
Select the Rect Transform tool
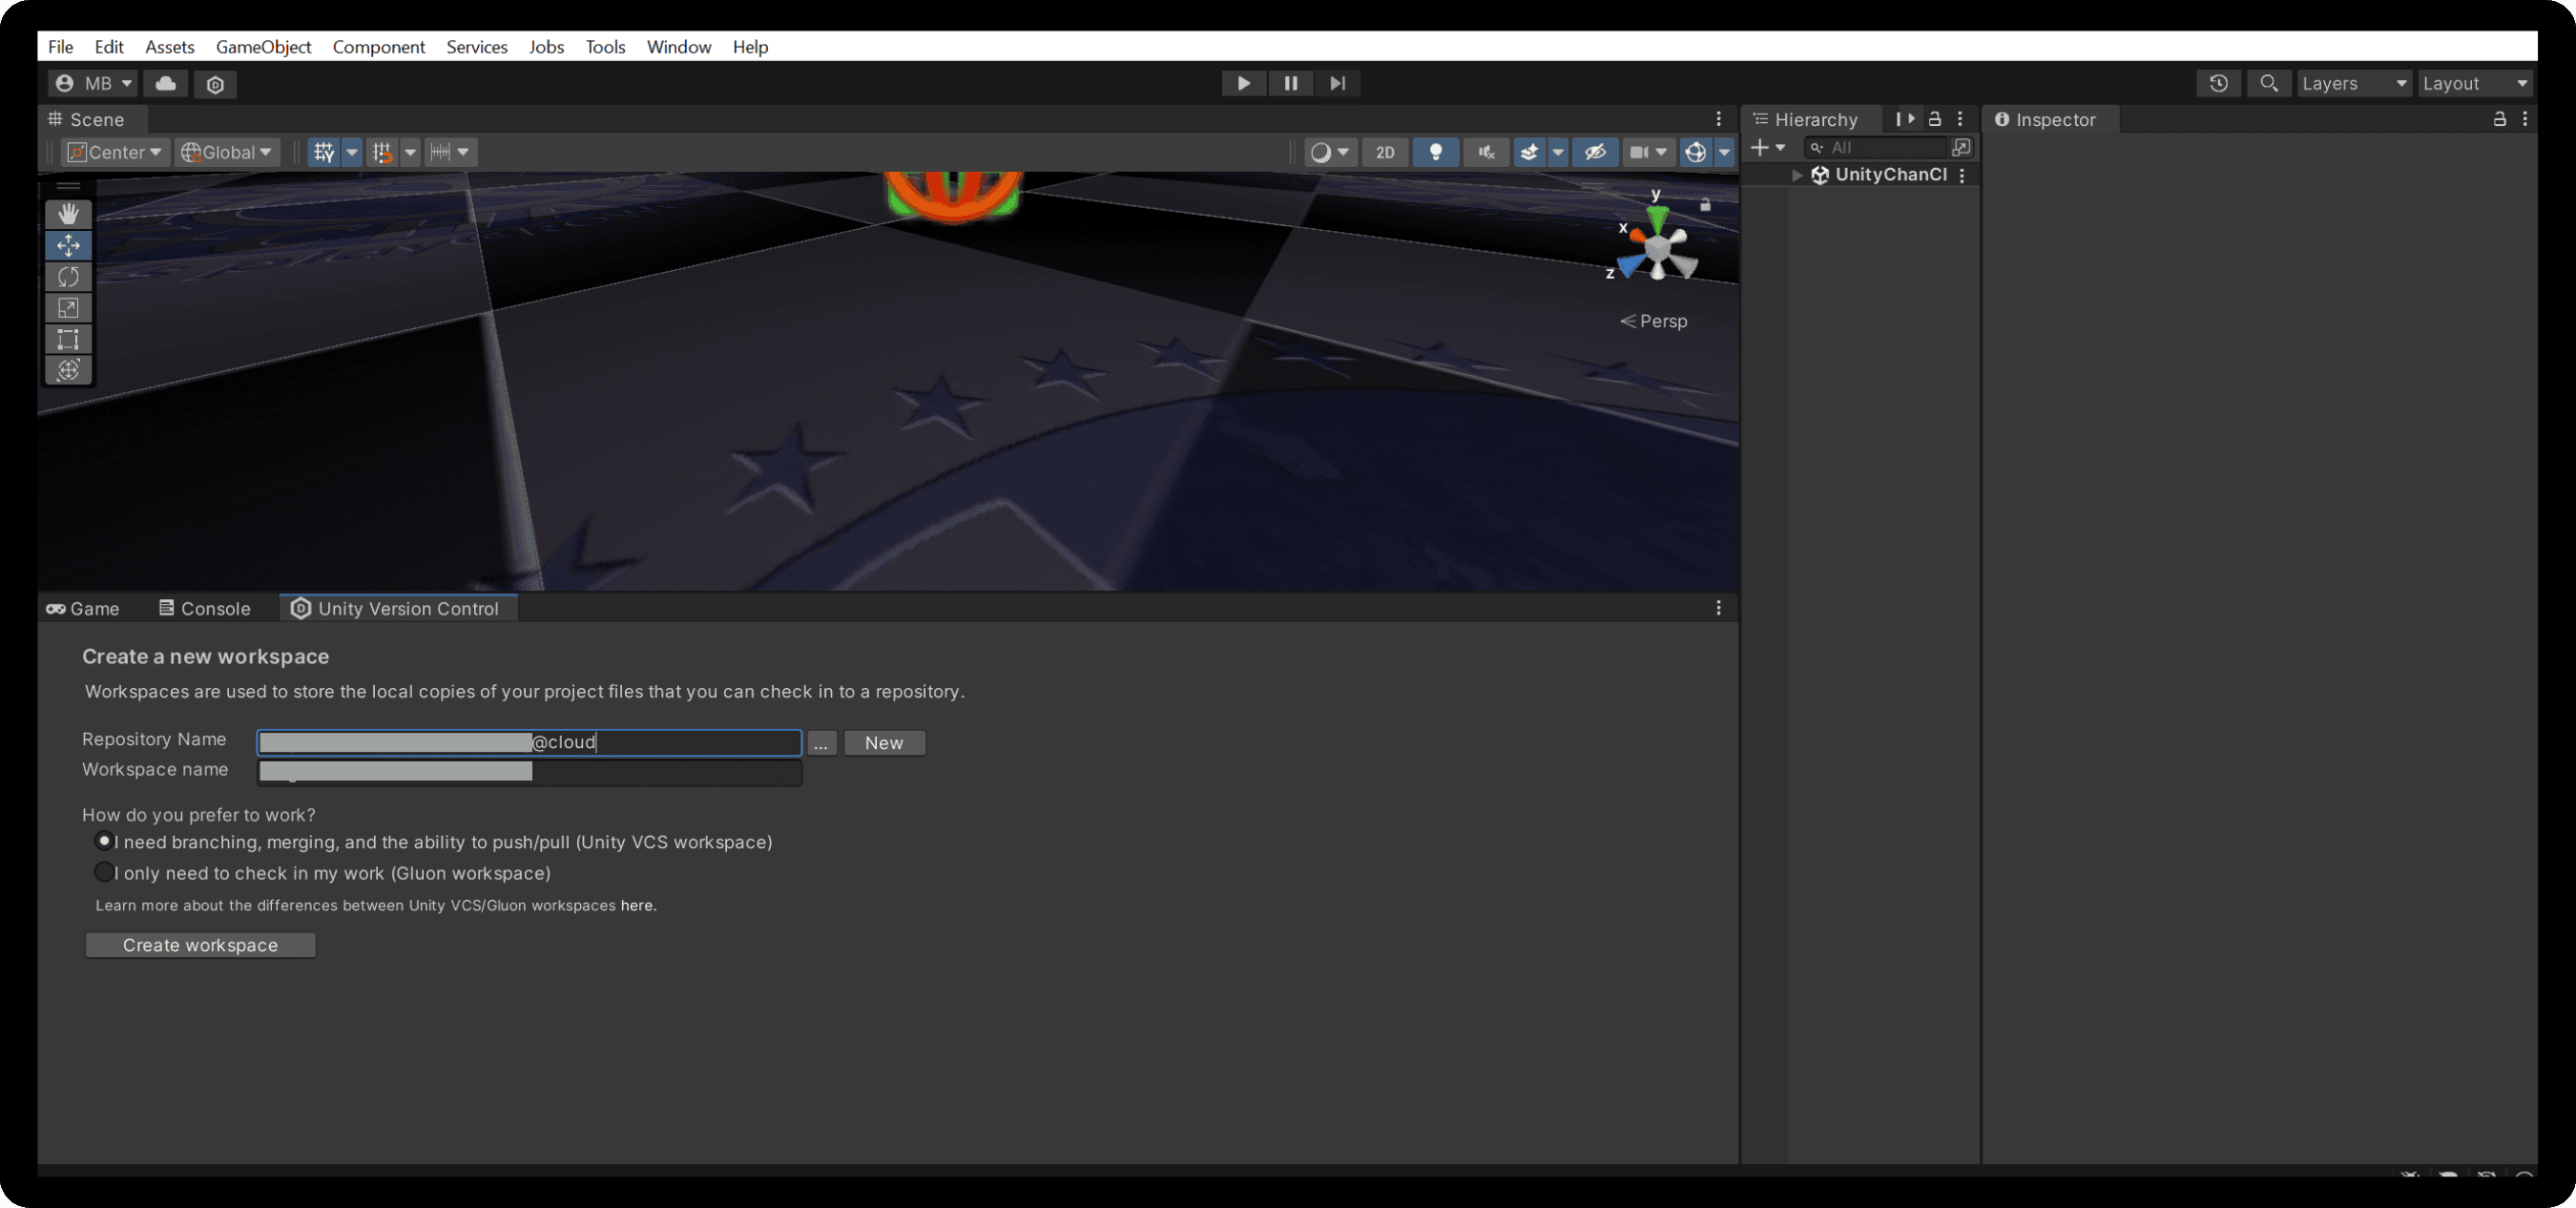(x=66, y=341)
